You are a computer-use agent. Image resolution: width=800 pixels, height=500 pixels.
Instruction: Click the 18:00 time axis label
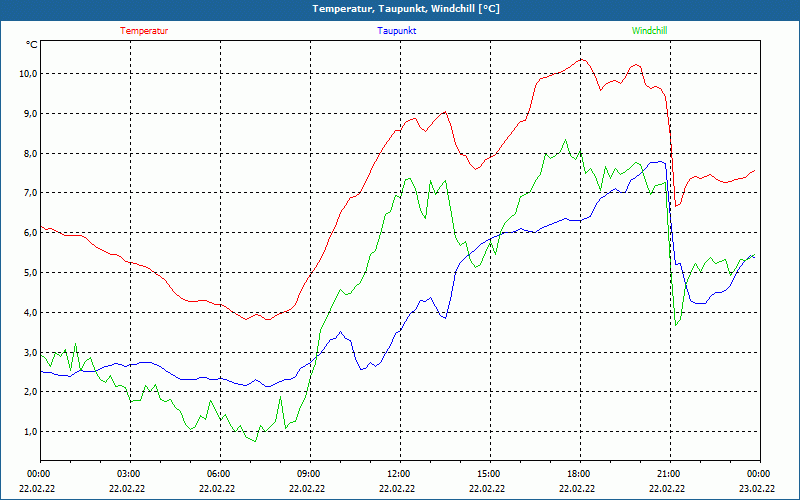click(580, 474)
